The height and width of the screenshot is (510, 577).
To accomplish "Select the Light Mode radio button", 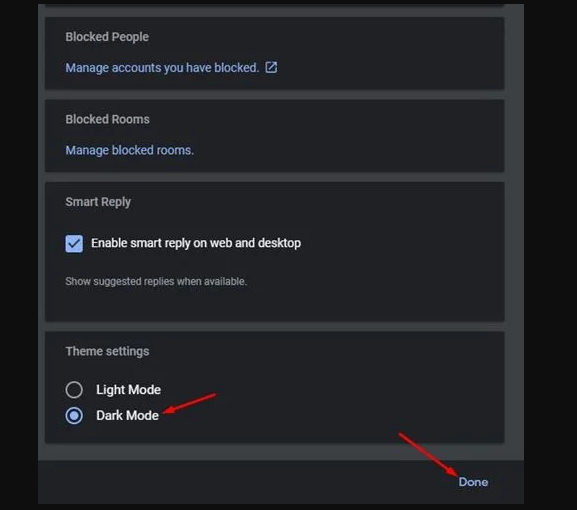I will pyautogui.click(x=74, y=390).
